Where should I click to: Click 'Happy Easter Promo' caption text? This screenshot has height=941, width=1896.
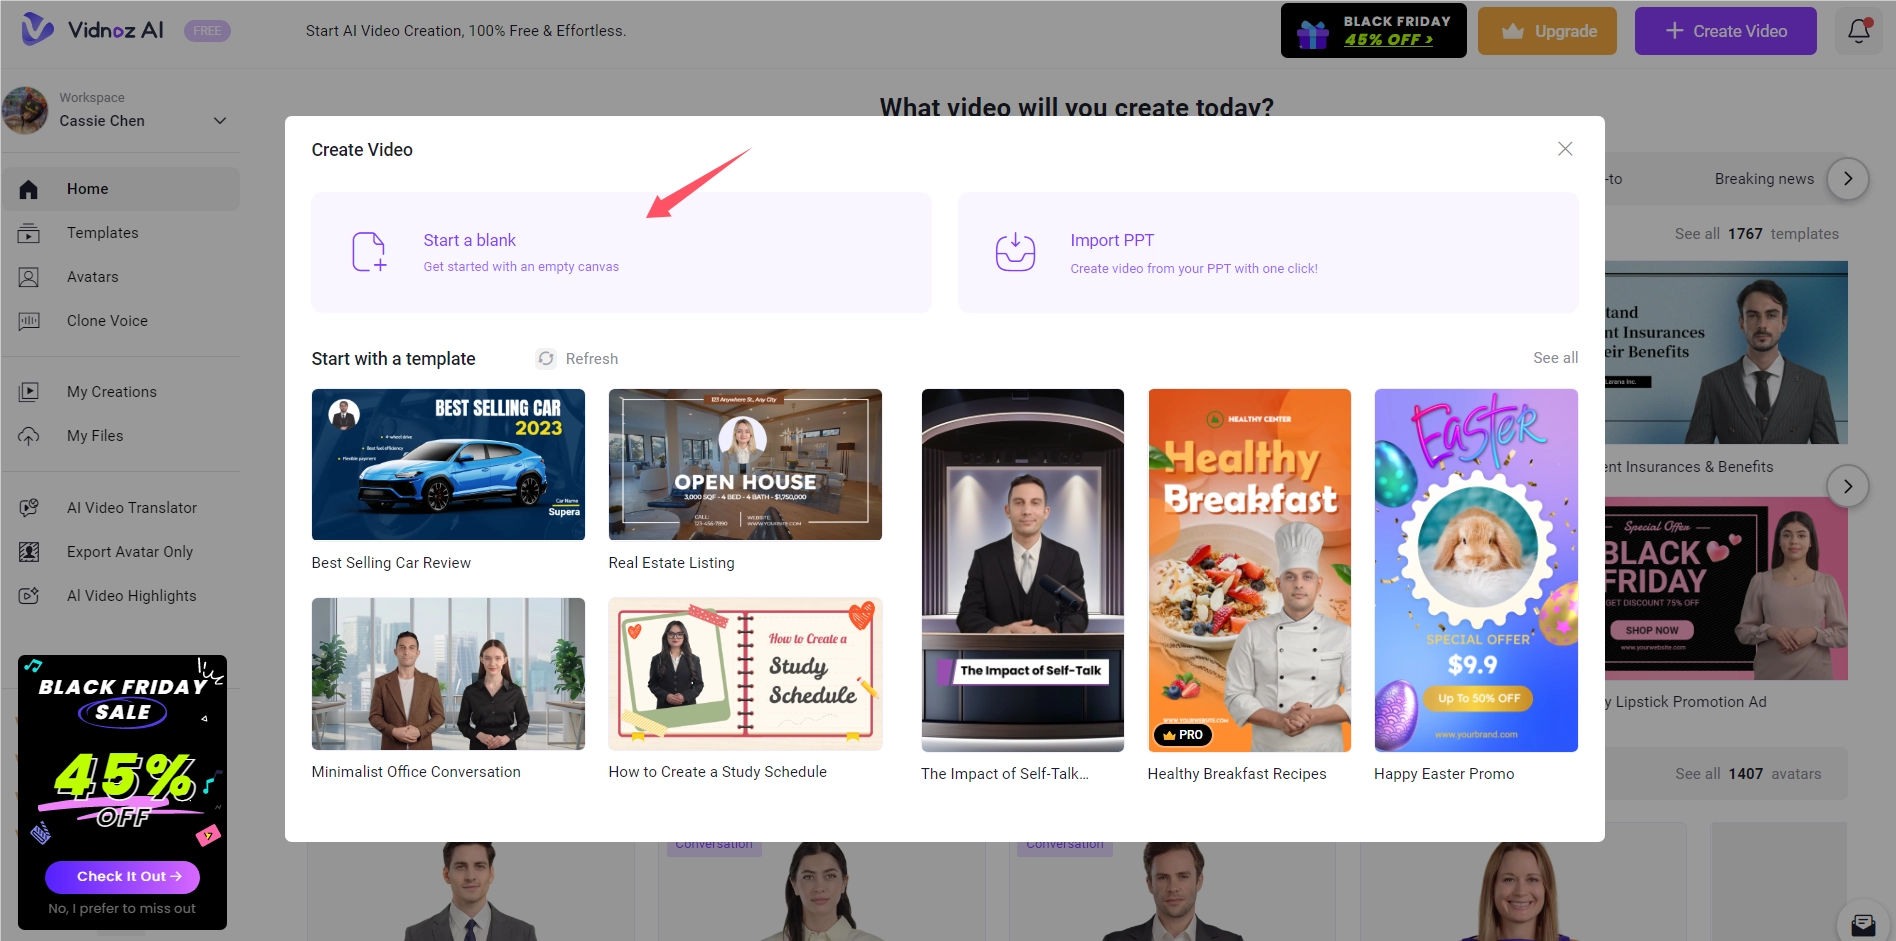coord(1444,774)
